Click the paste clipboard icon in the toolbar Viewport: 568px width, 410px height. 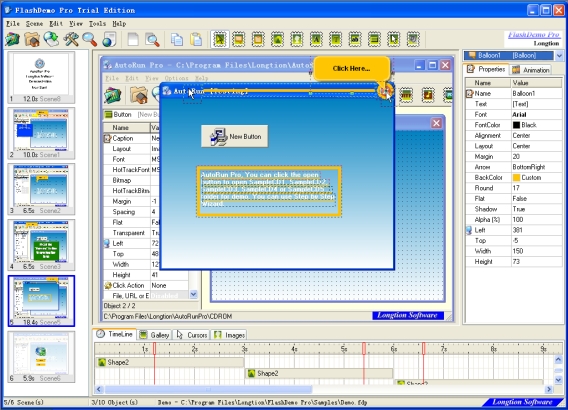[x=196, y=39]
